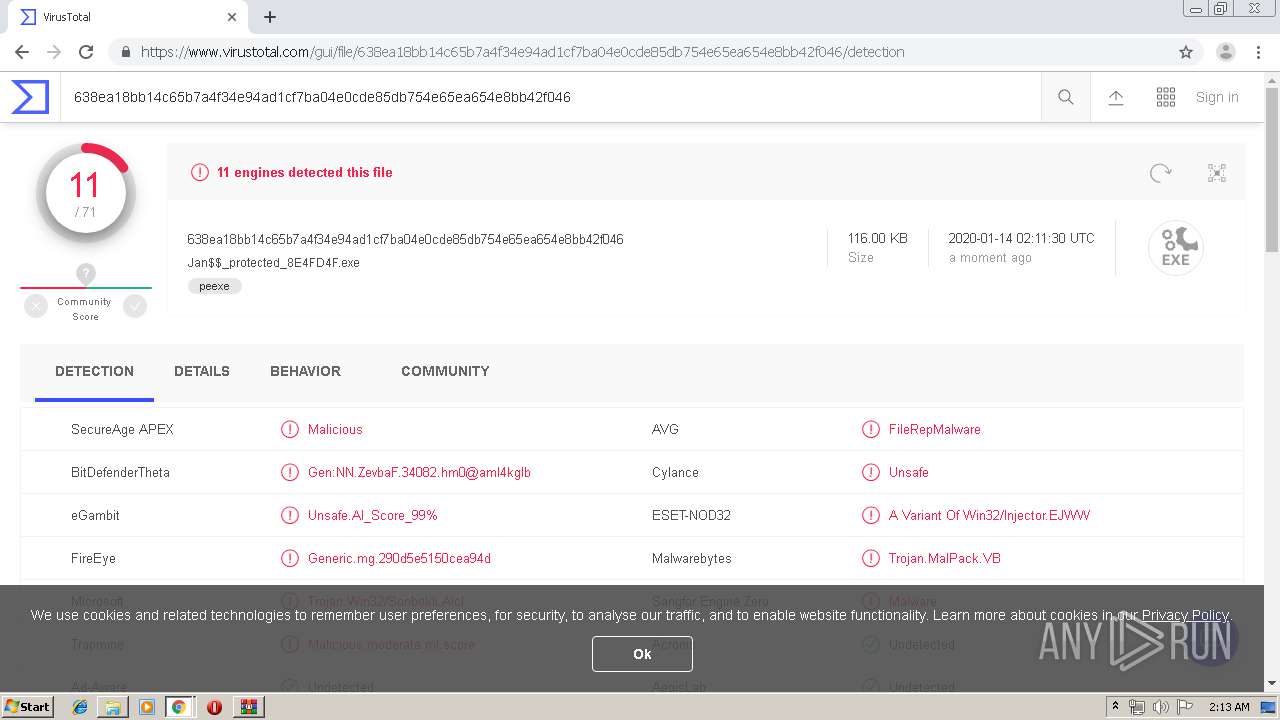This screenshot has width=1280, height=720.
Task: Click the 116.00 KB size value
Action: [877, 238]
